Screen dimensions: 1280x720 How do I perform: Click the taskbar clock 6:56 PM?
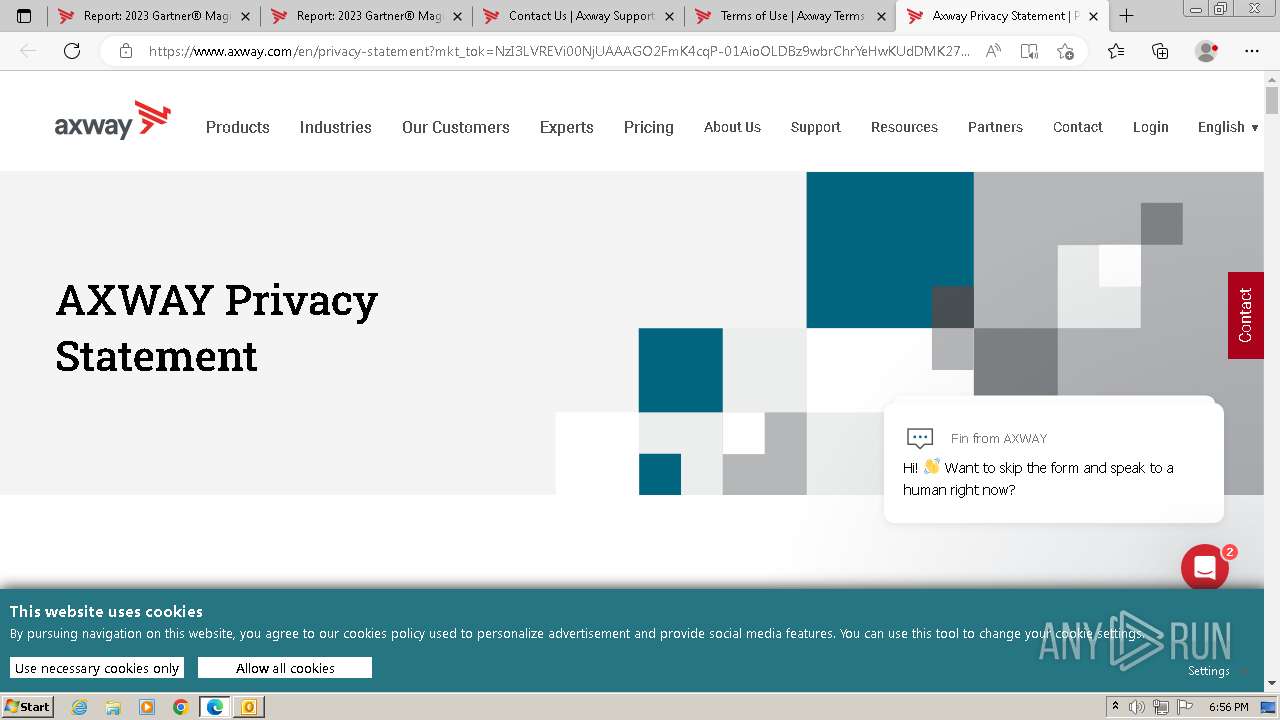coord(1228,707)
